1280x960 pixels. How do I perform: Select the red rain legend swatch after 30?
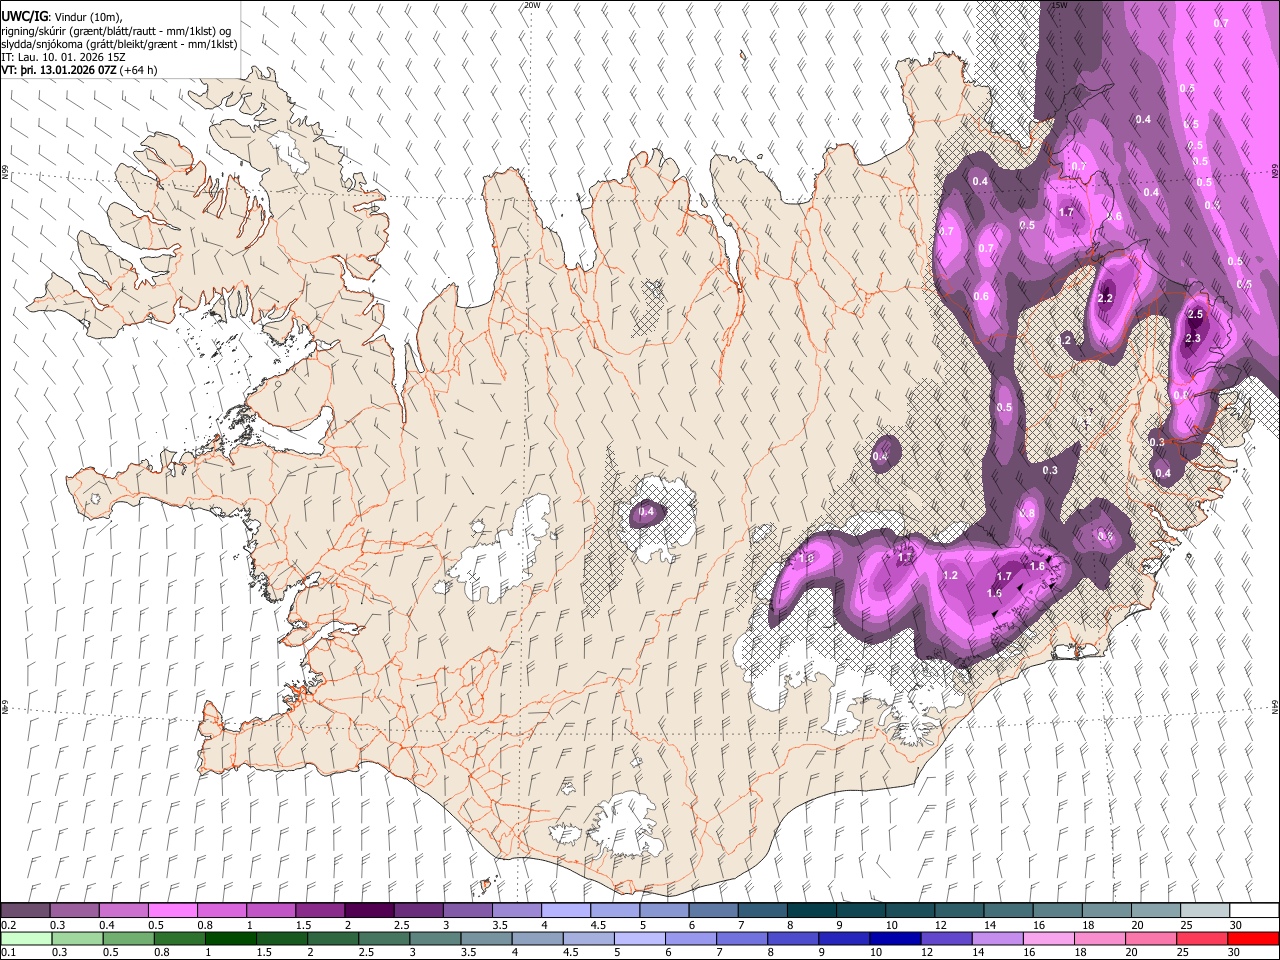coord(1253,938)
